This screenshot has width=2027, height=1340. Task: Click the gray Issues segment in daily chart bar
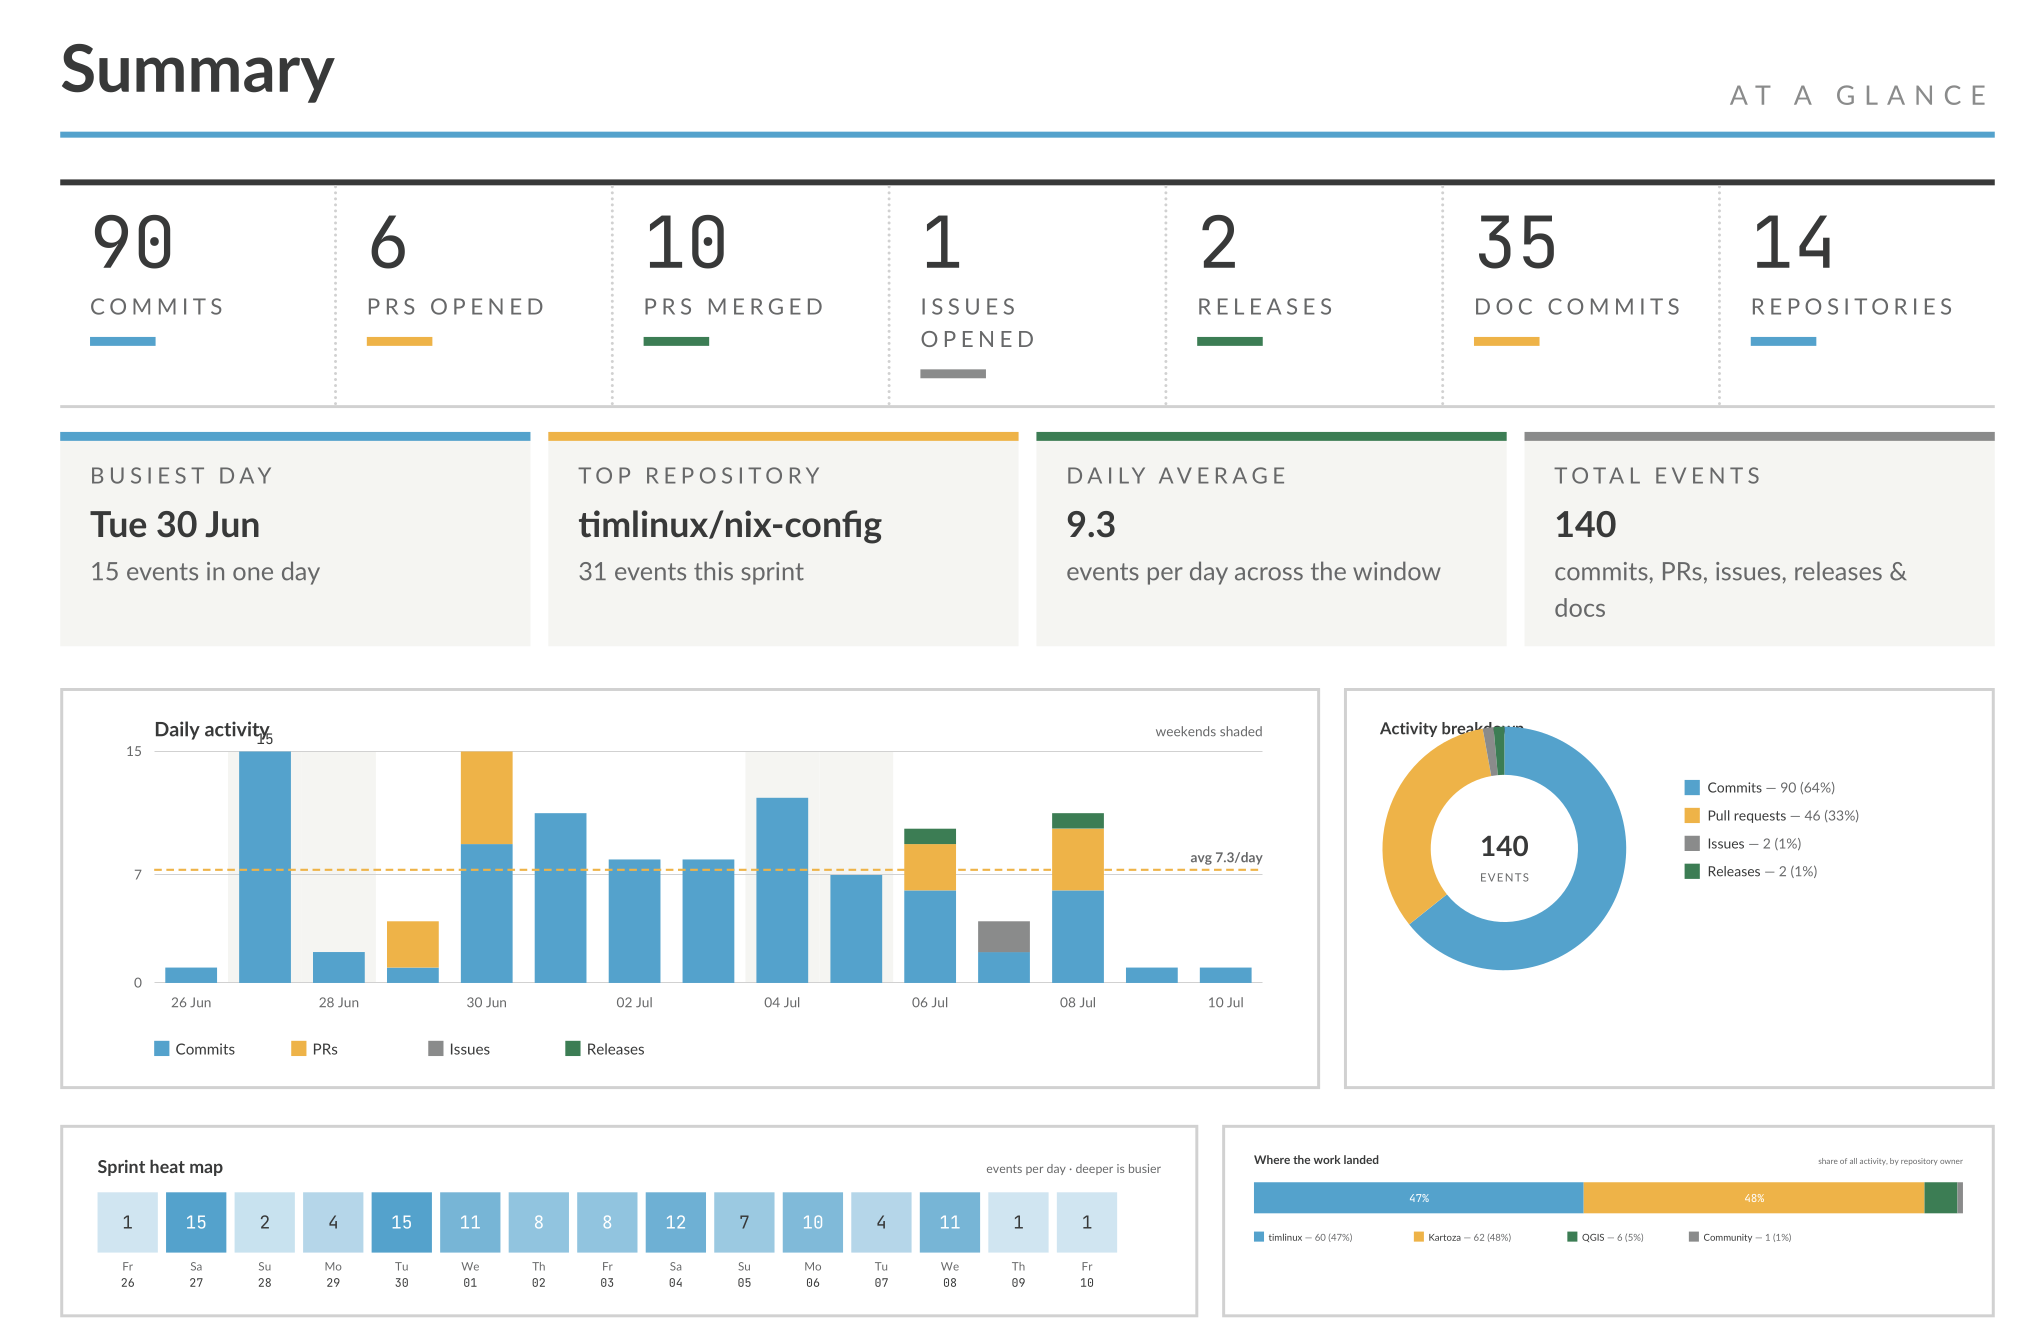coord(1004,937)
